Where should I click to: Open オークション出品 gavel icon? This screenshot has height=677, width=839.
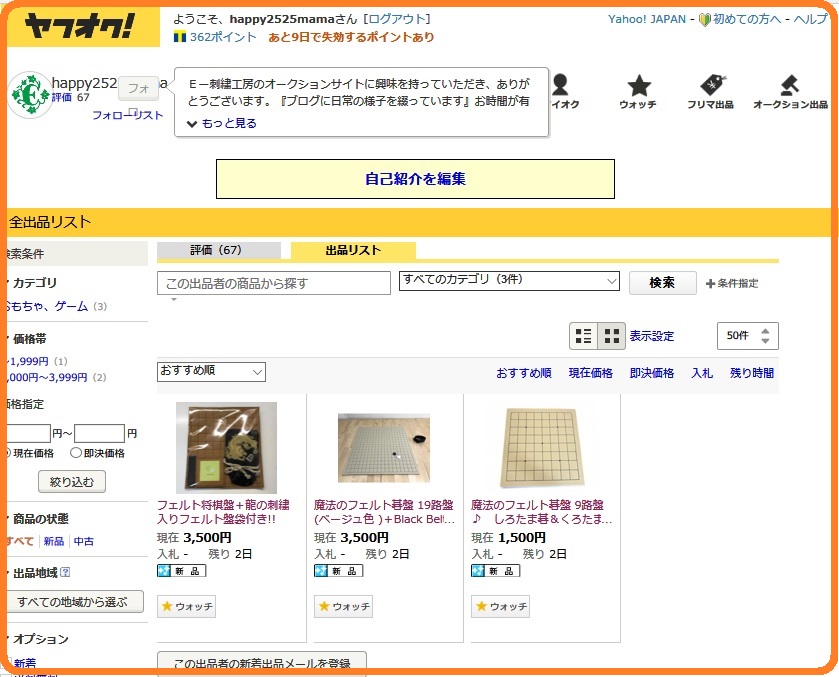point(790,85)
